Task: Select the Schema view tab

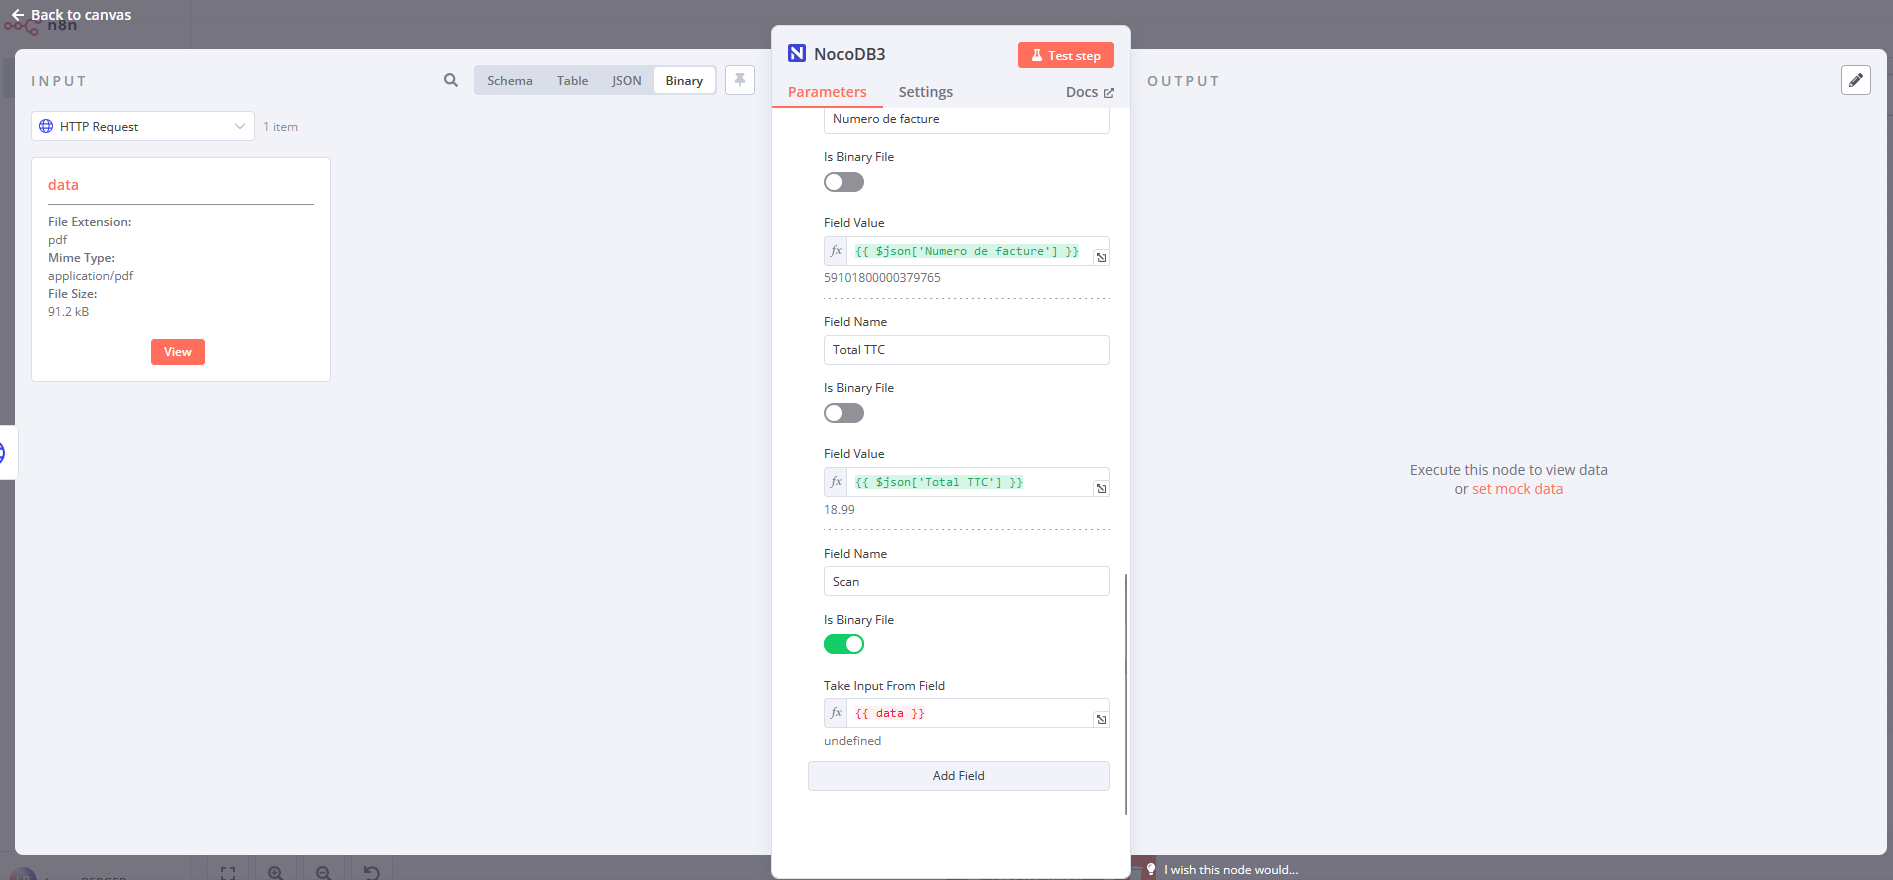Action: coord(510,81)
